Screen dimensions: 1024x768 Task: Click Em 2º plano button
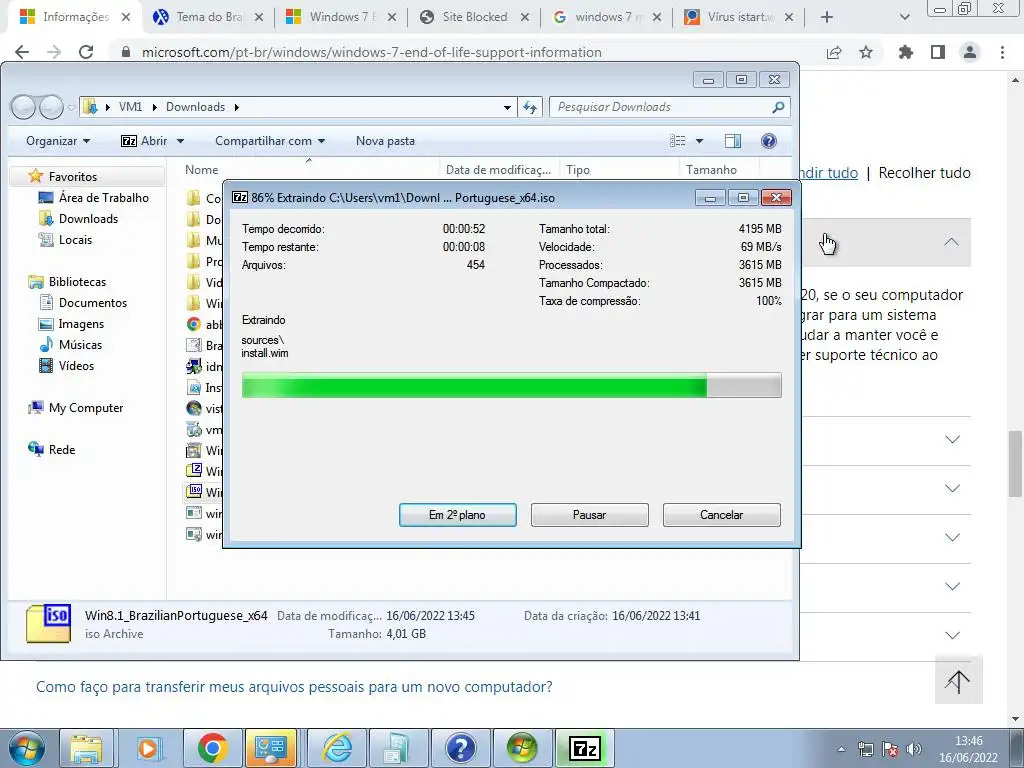pos(457,515)
